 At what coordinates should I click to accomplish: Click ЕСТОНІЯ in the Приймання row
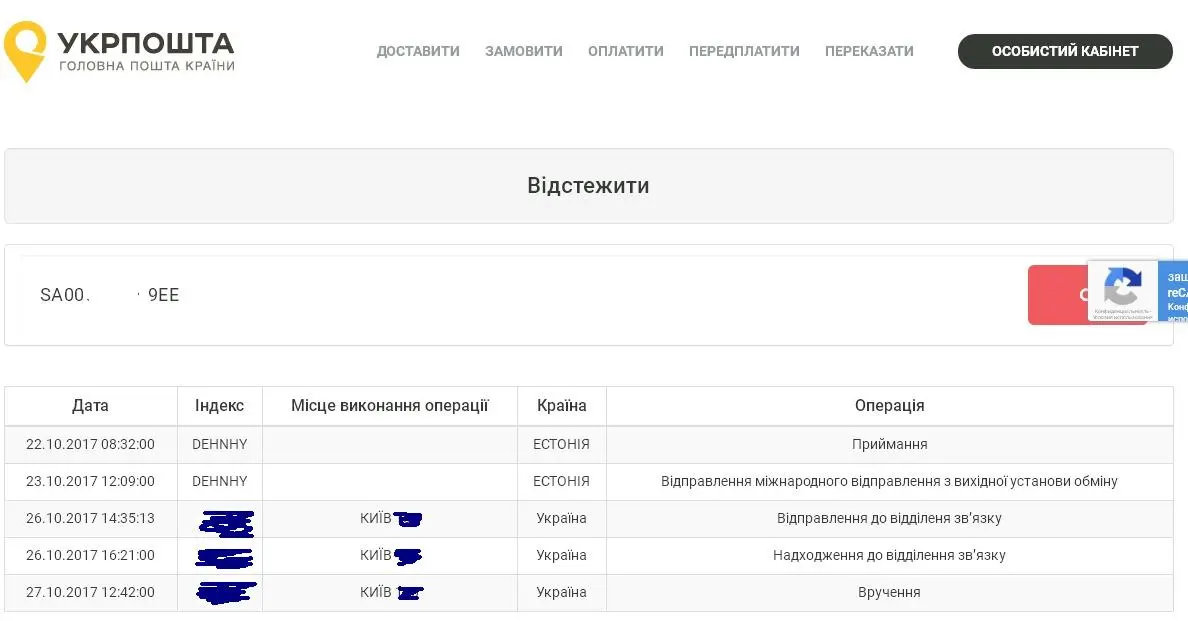(561, 445)
